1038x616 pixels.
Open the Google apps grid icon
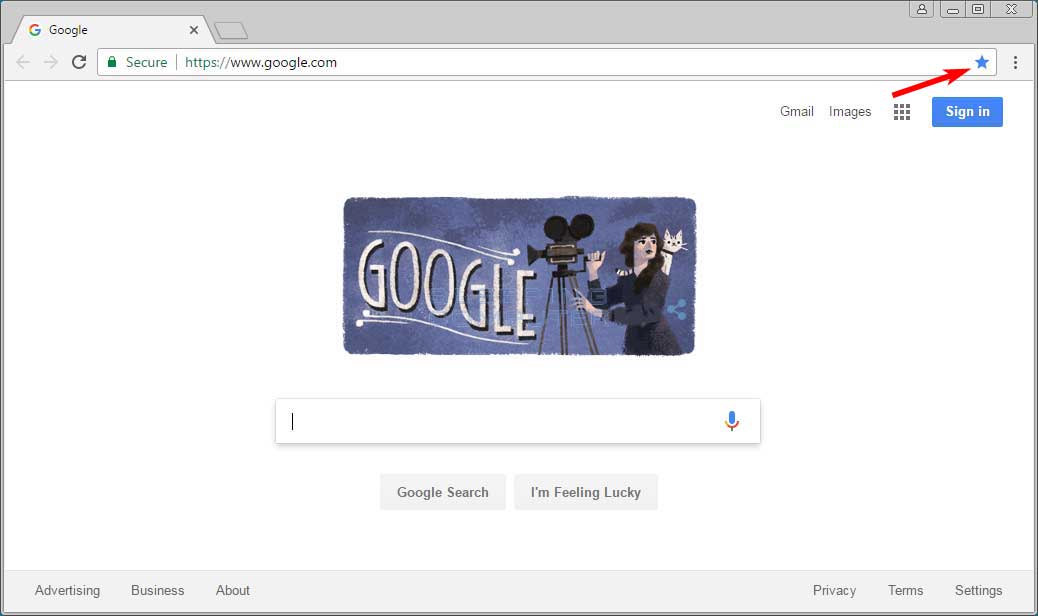902,112
